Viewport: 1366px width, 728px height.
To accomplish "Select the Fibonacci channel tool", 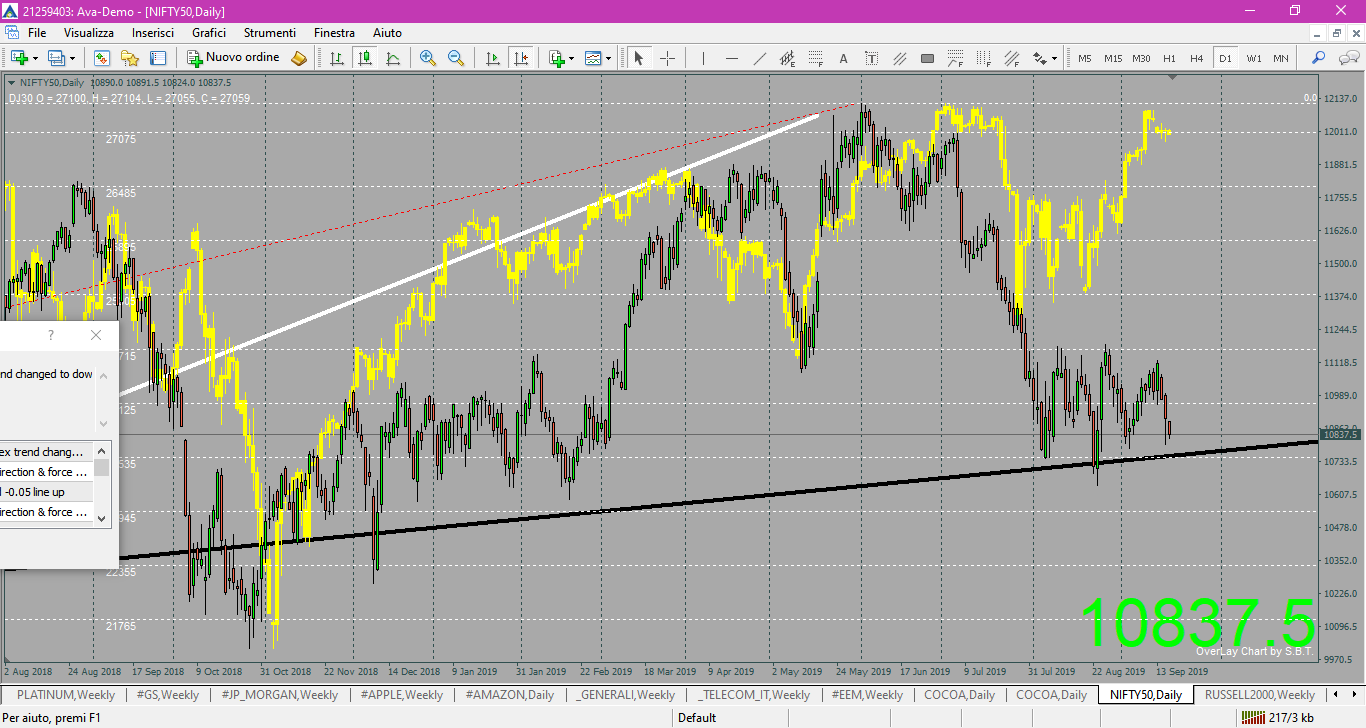I will [x=1011, y=58].
